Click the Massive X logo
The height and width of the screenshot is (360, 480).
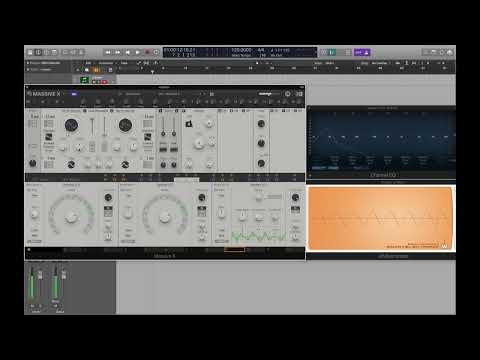pyautogui.click(x=44, y=94)
